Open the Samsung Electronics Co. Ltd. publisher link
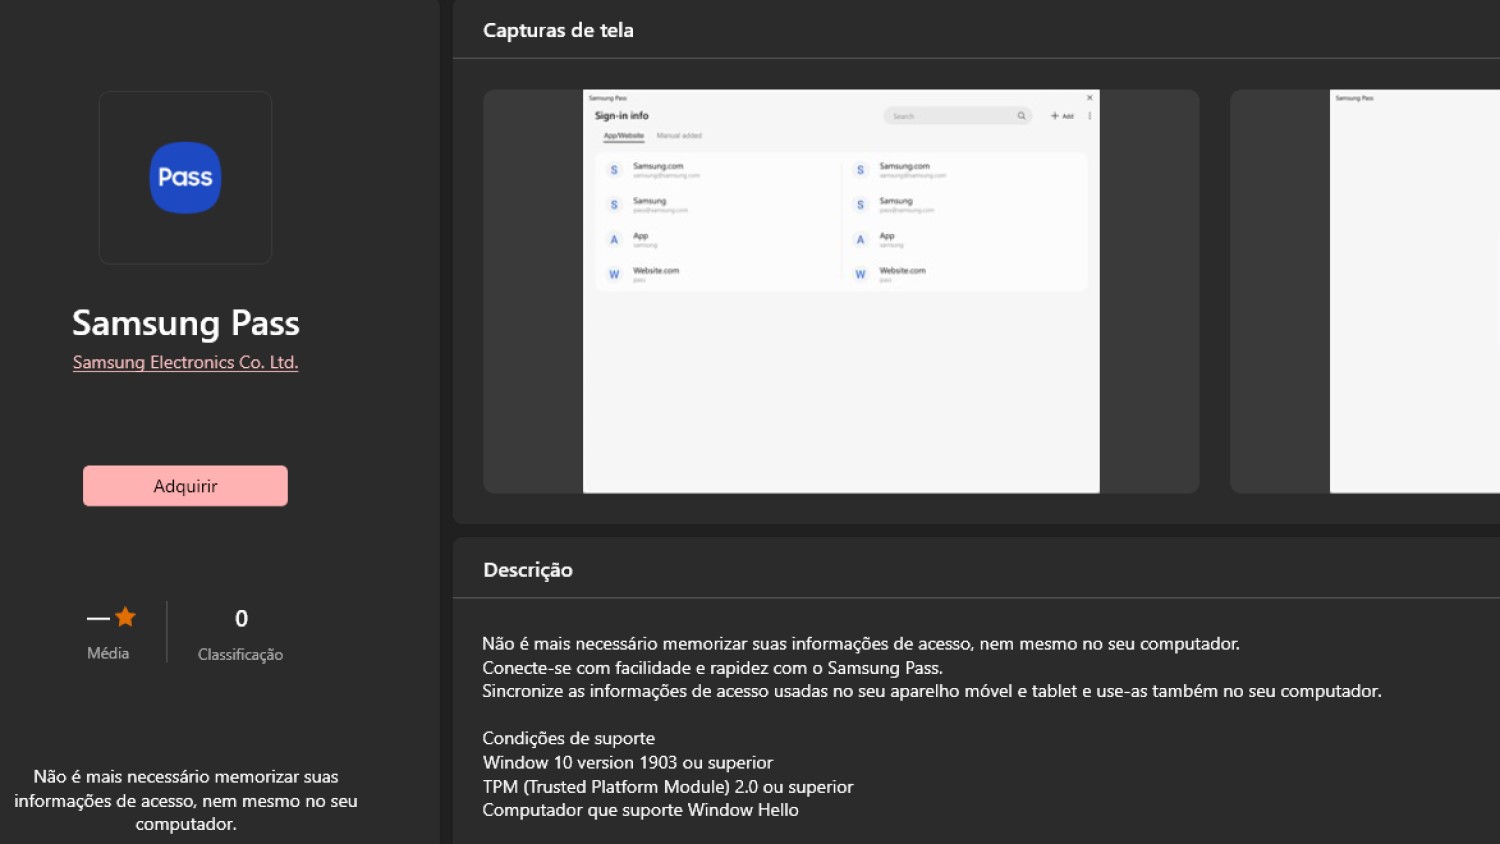The image size is (1500, 844). [185, 362]
